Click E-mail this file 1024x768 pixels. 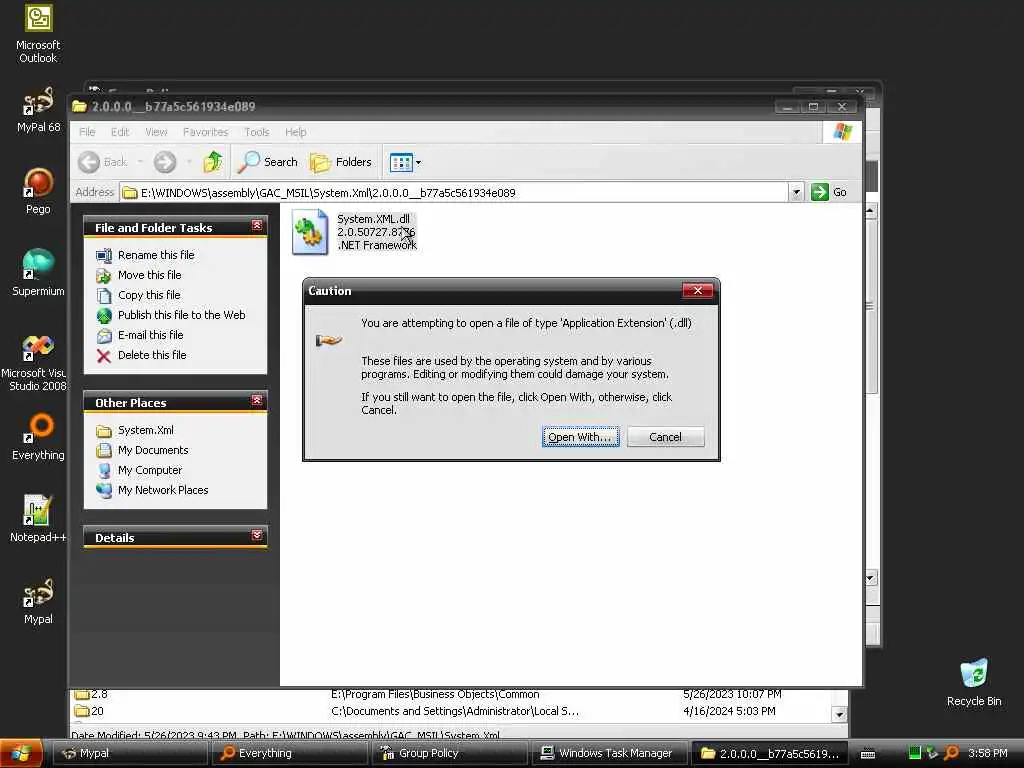click(x=150, y=335)
